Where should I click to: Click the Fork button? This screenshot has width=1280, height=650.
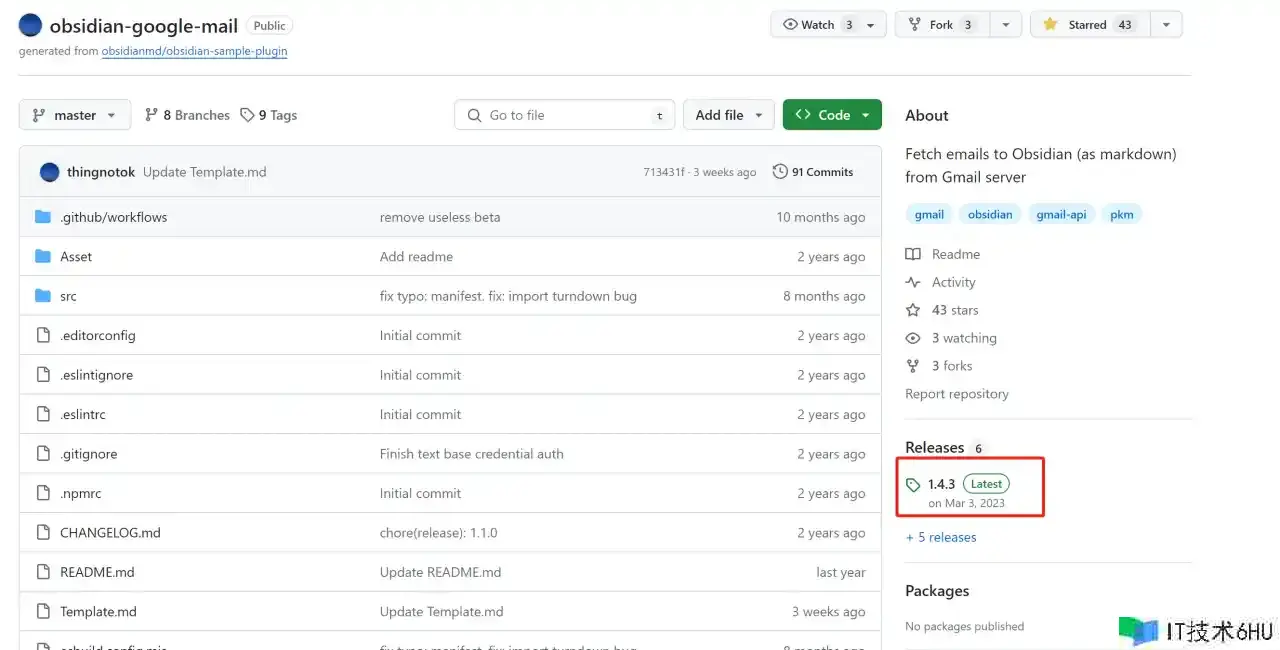point(942,25)
